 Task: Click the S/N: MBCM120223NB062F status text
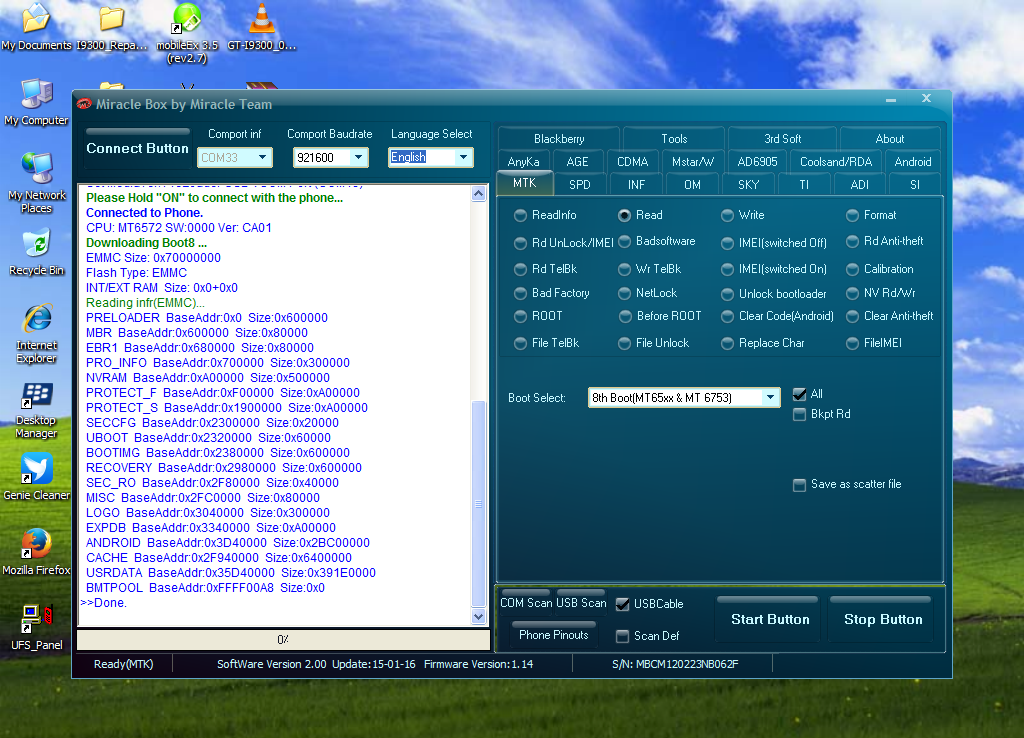[x=675, y=664]
